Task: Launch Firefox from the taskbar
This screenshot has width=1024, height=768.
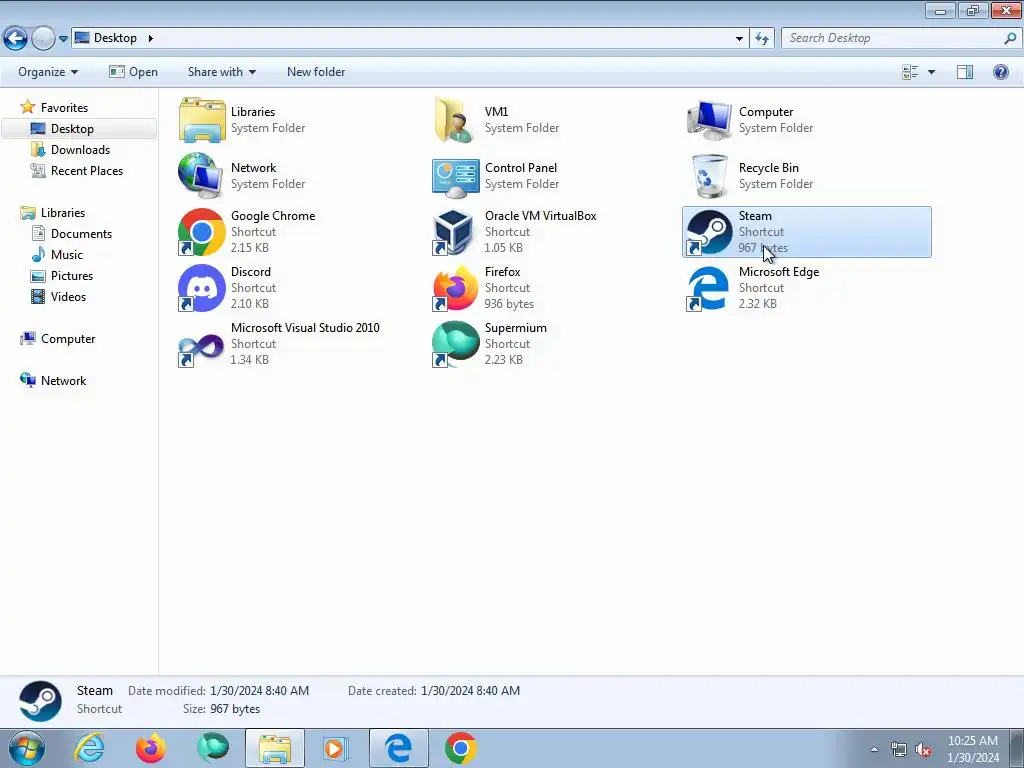Action: click(x=151, y=748)
